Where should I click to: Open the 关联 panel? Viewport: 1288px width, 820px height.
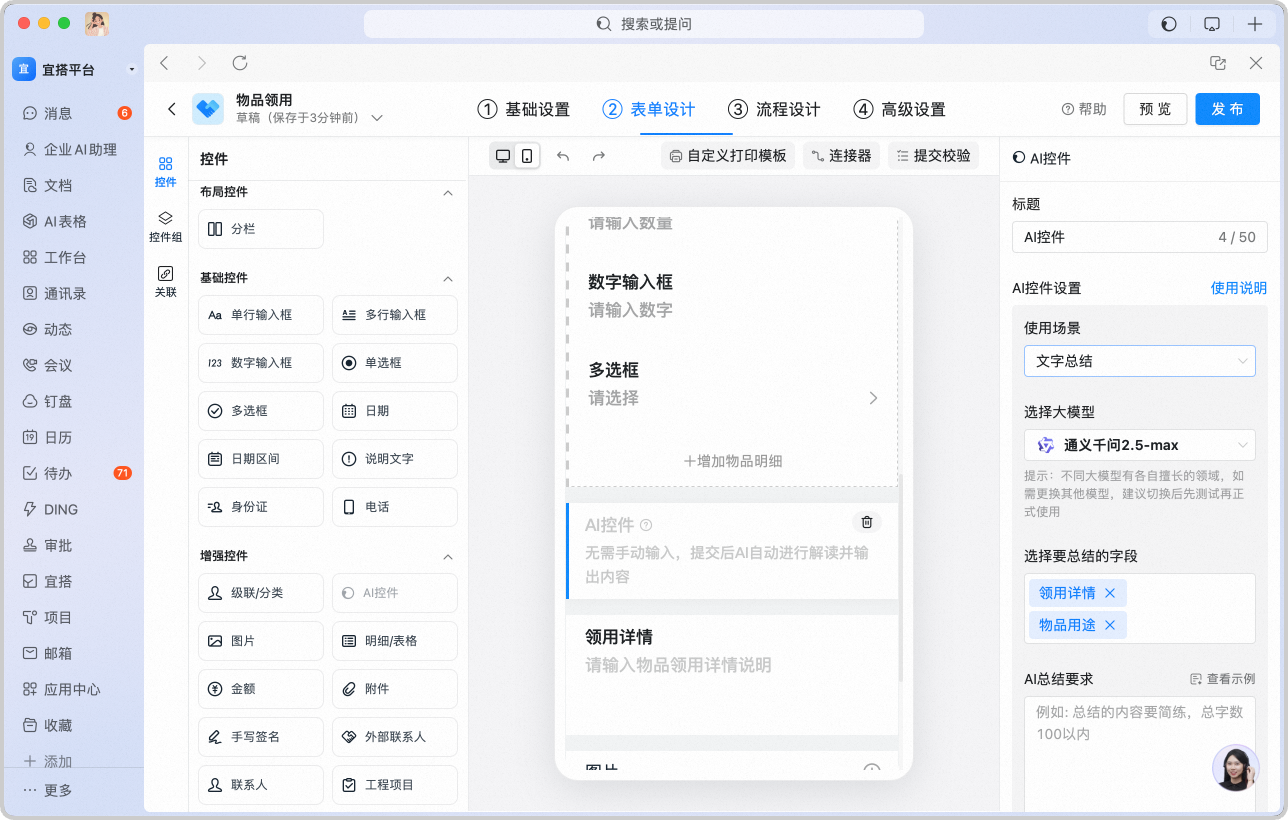click(x=166, y=282)
